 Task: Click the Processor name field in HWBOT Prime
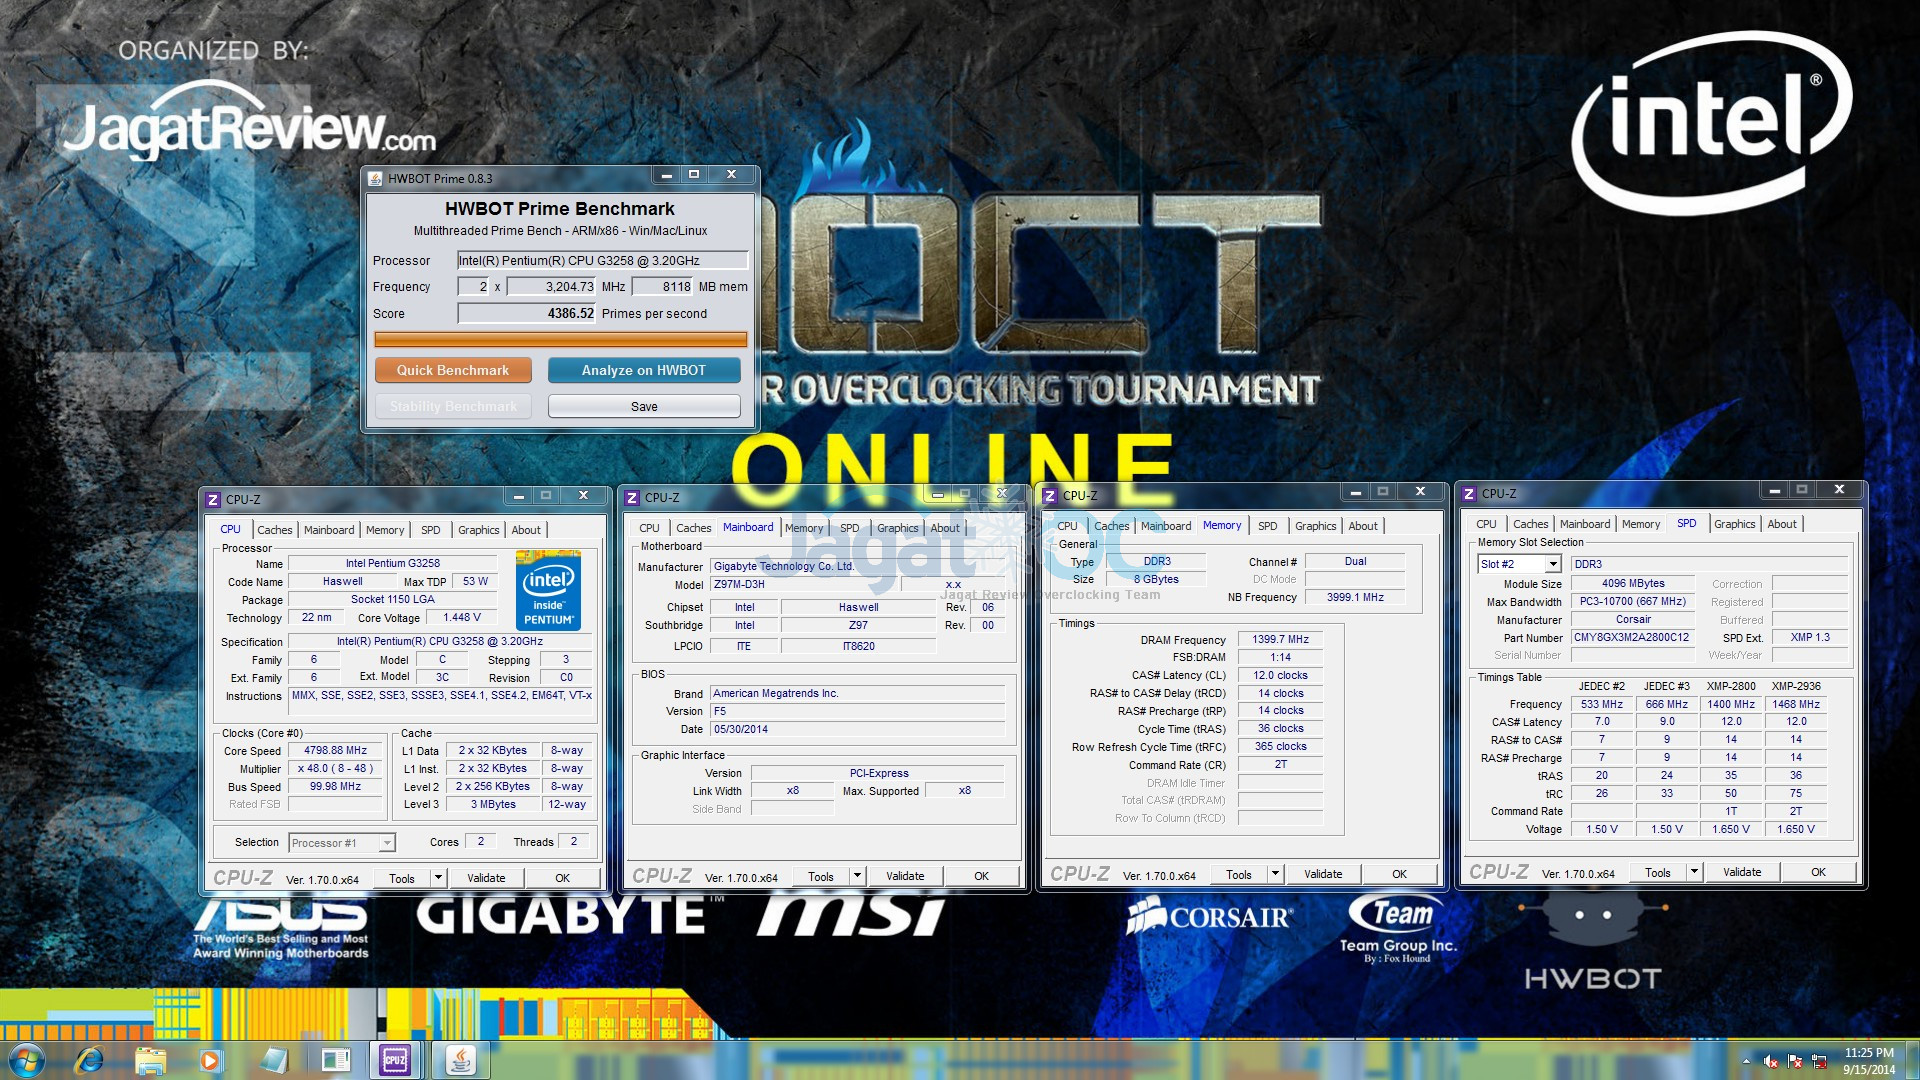[x=602, y=260]
